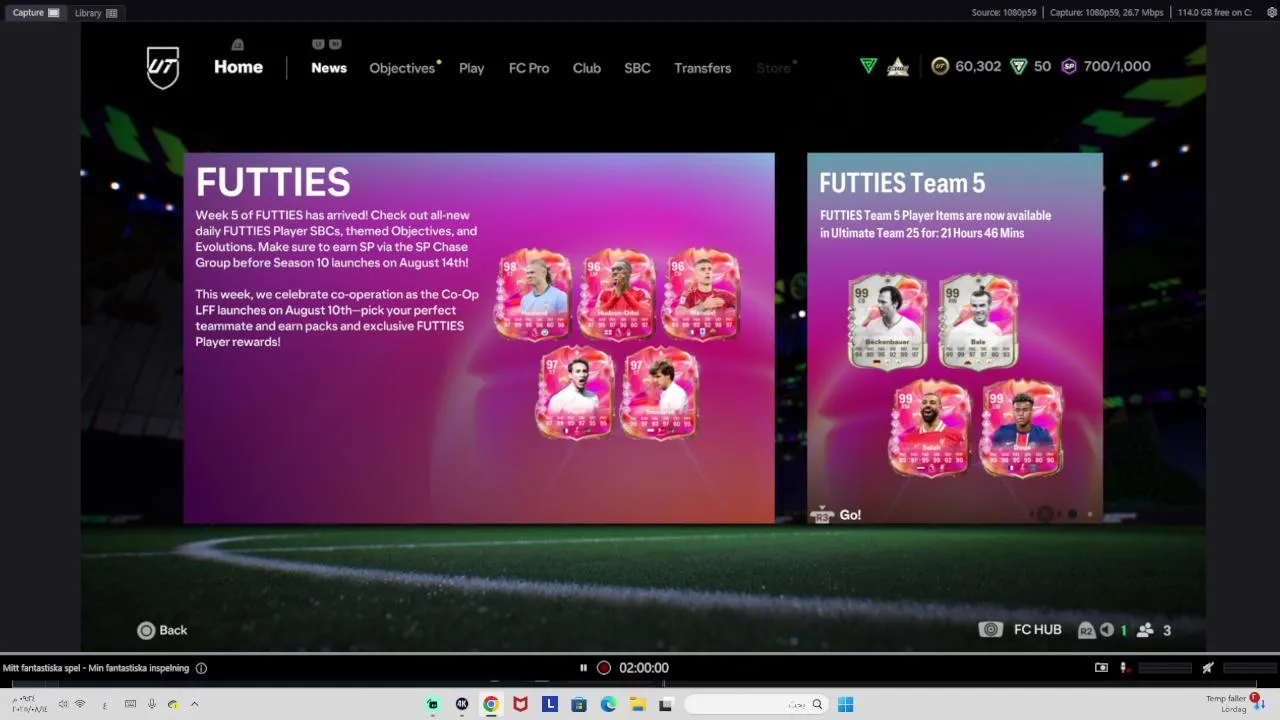Open the Objectives tab
The width and height of the screenshot is (1280, 720).
tap(402, 68)
